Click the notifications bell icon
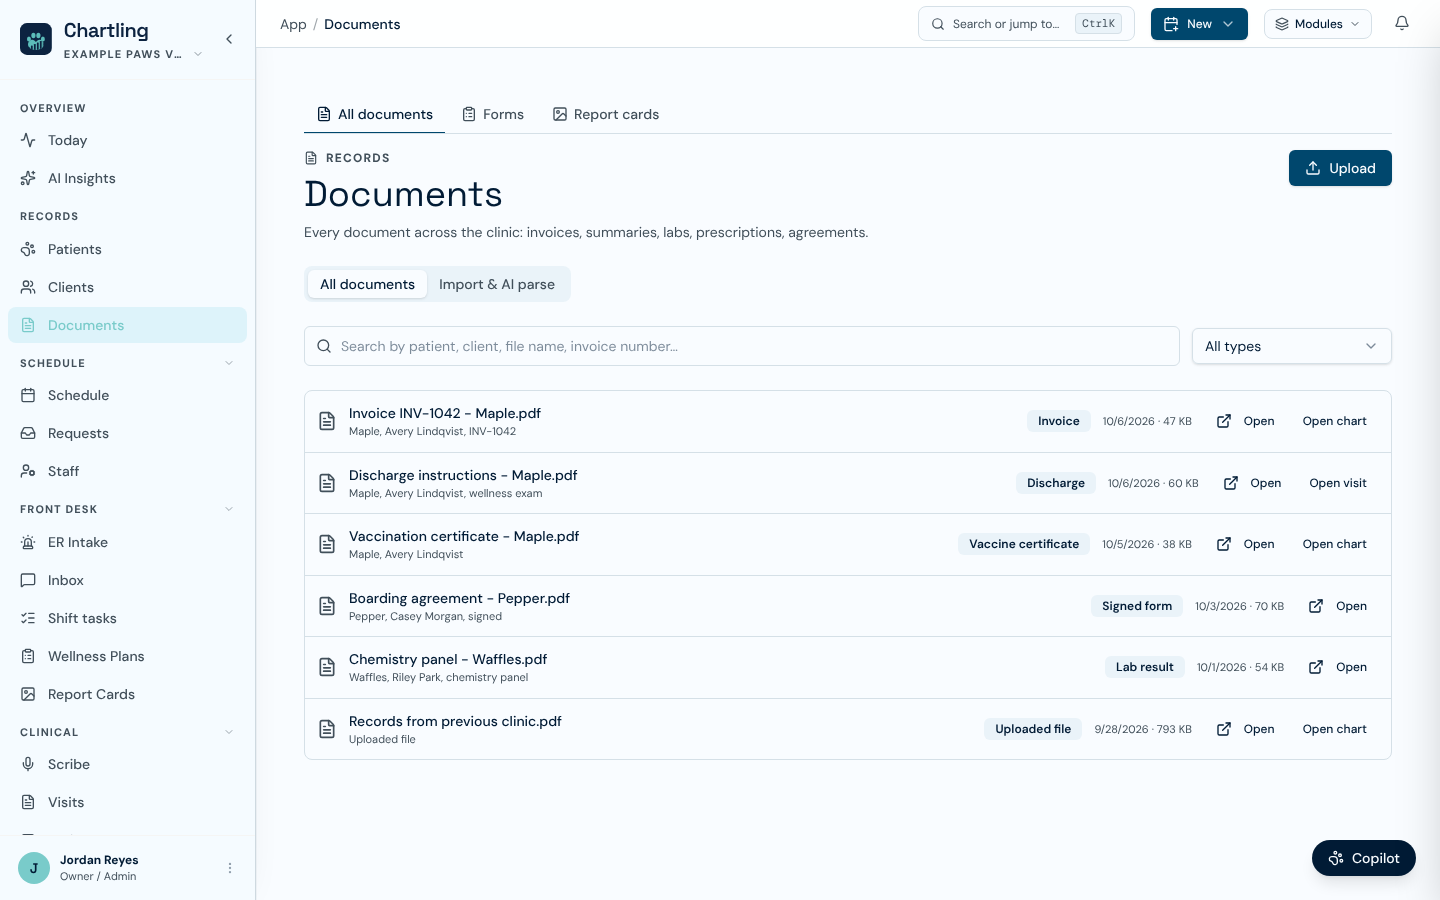 coord(1402,24)
